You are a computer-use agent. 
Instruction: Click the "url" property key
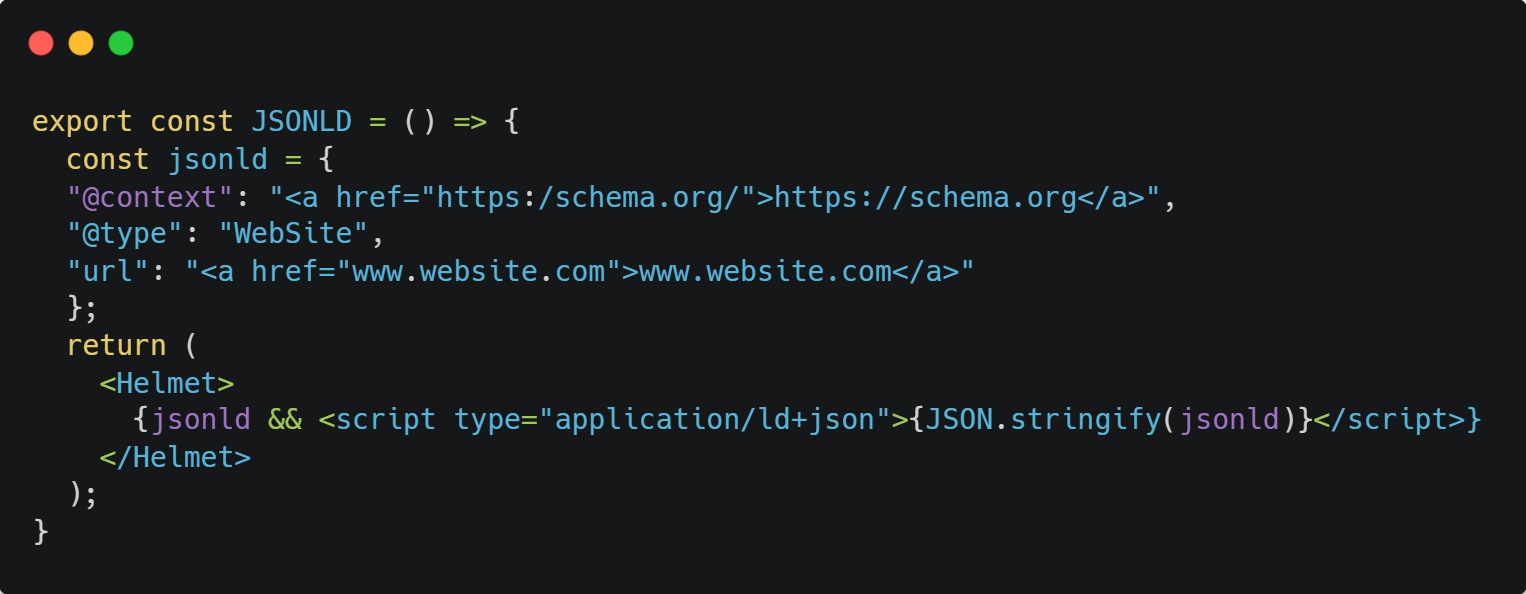[108, 271]
